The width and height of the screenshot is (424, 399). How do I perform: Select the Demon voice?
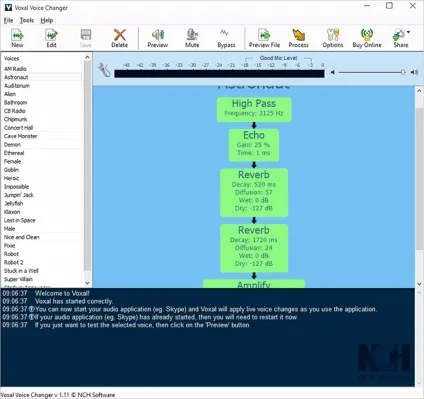[x=41, y=144]
